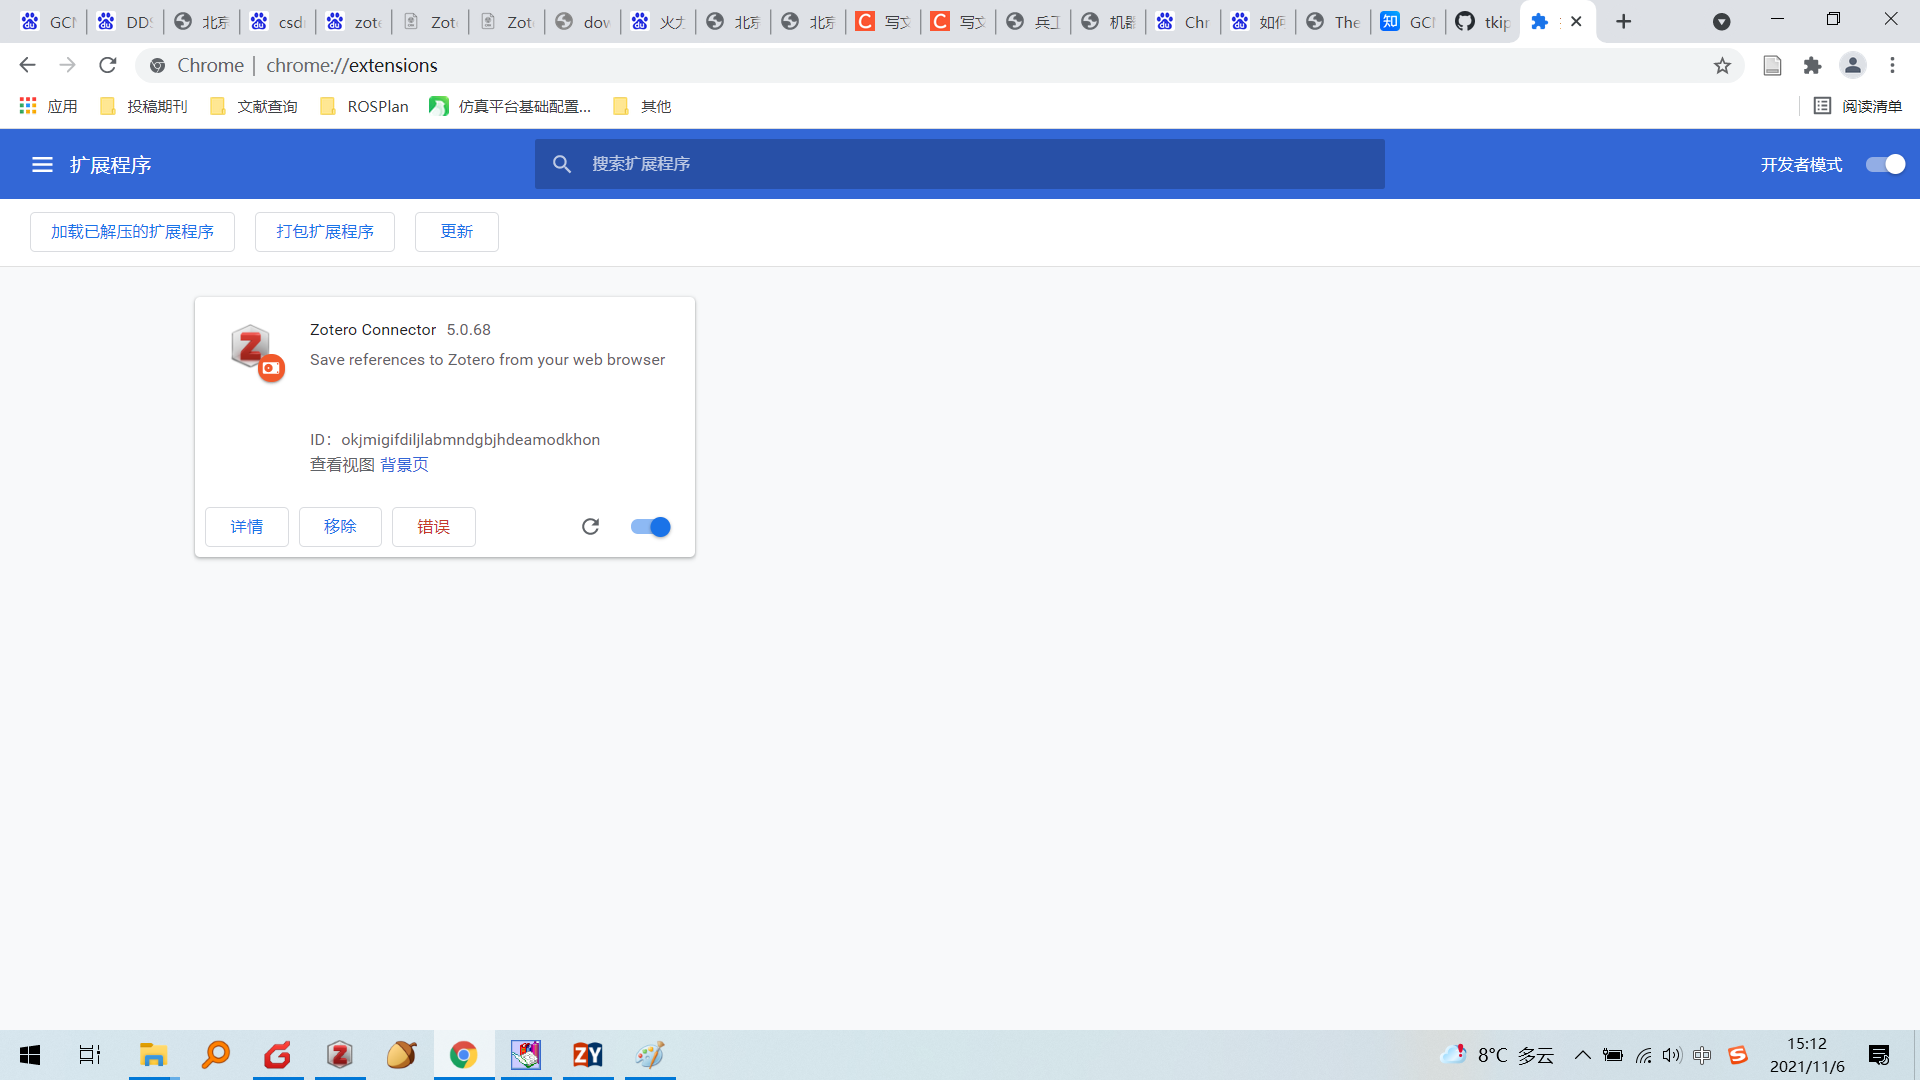Reload the Zotero Connector extension

pyautogui.click(x=590, y=527)
